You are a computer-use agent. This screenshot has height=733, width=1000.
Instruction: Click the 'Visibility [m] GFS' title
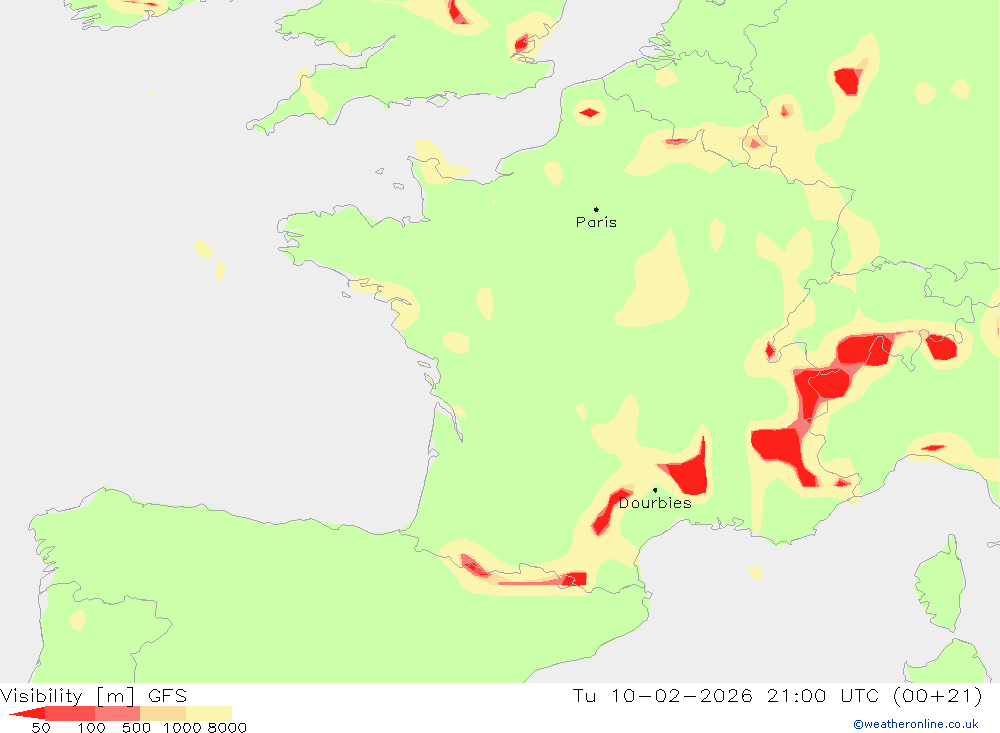click(x=94, y=695)
